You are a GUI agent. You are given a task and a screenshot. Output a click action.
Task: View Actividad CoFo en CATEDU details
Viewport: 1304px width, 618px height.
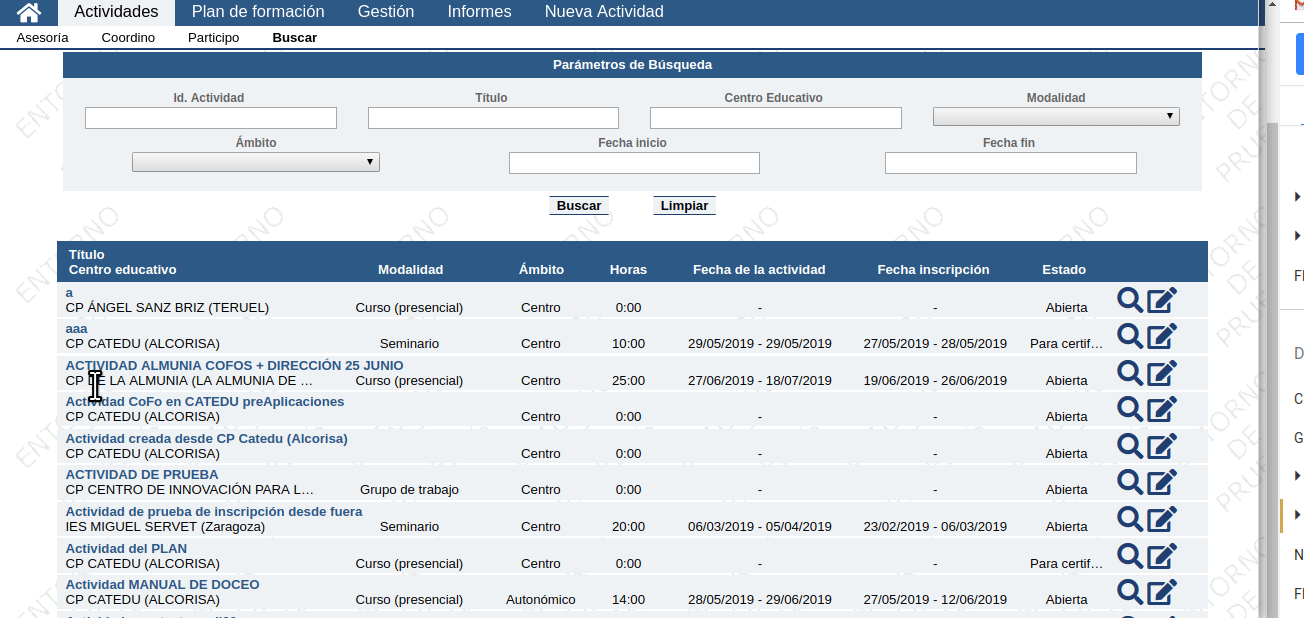pyautogui.click(x=1130, y=409)
